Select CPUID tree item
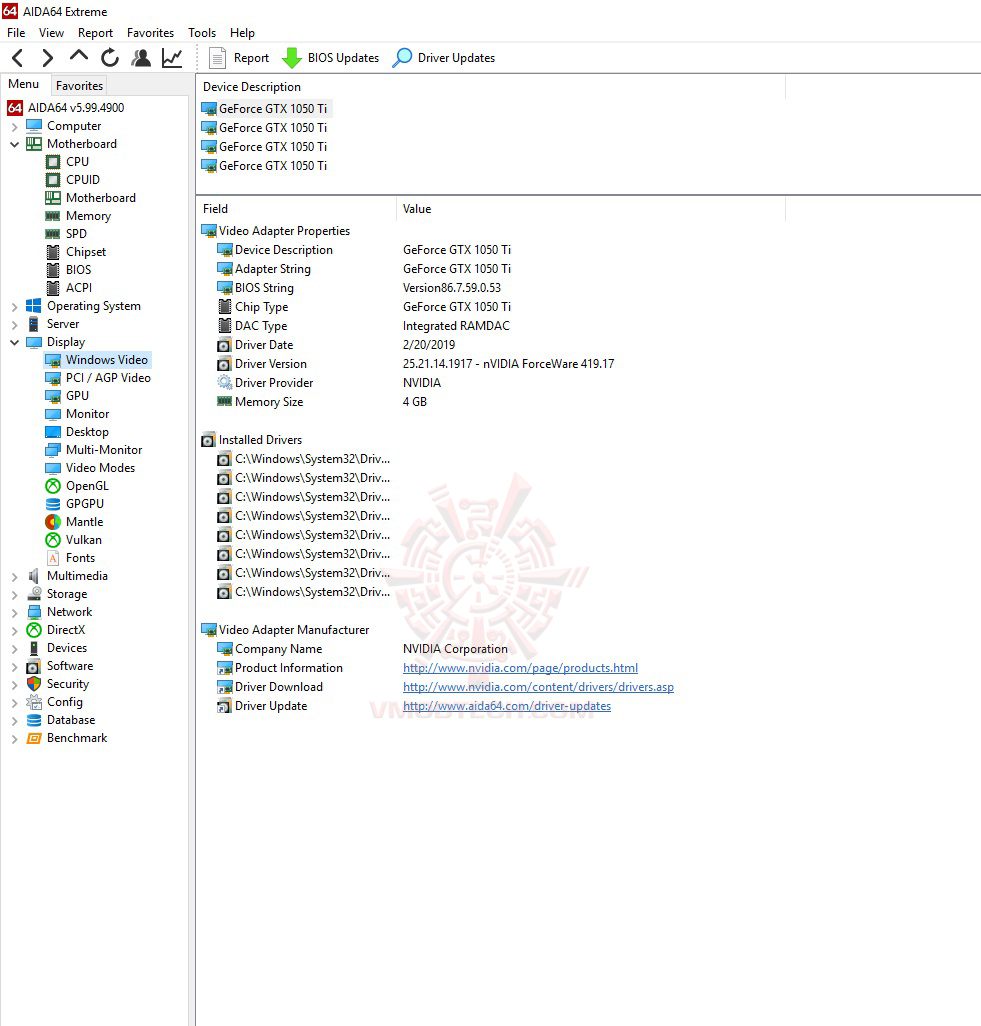The height and width of the screenshot is (1026, 981). pyautogui.click(x=82, y=179)
